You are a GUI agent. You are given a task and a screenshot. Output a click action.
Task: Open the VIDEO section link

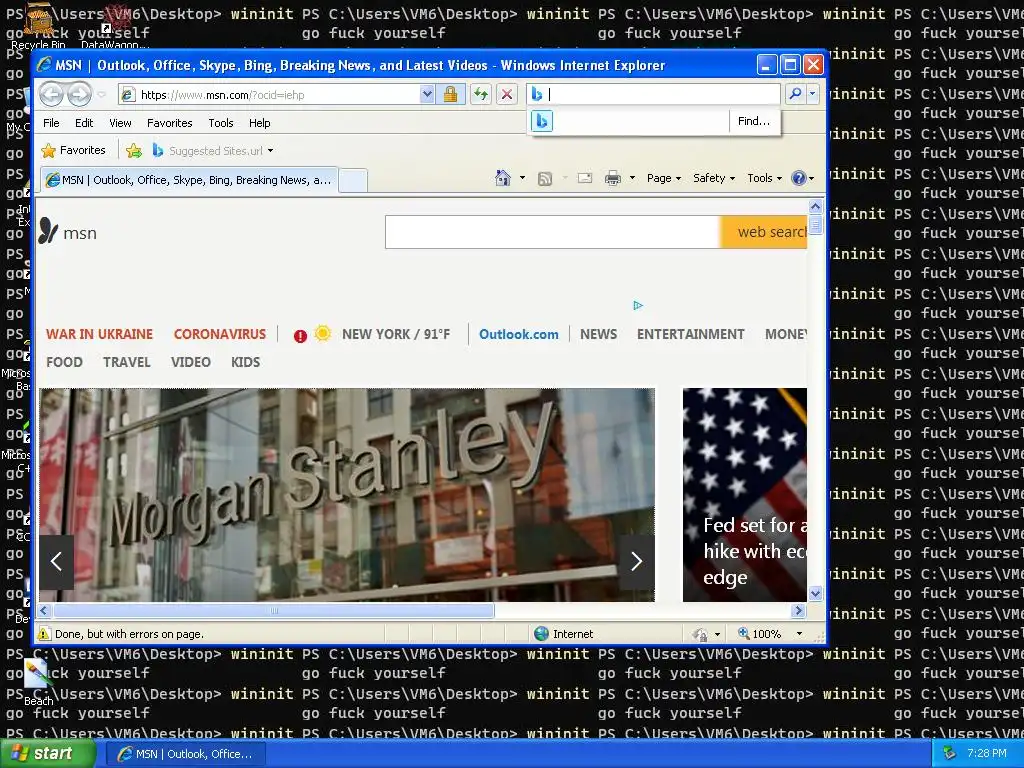click(191, 362)
